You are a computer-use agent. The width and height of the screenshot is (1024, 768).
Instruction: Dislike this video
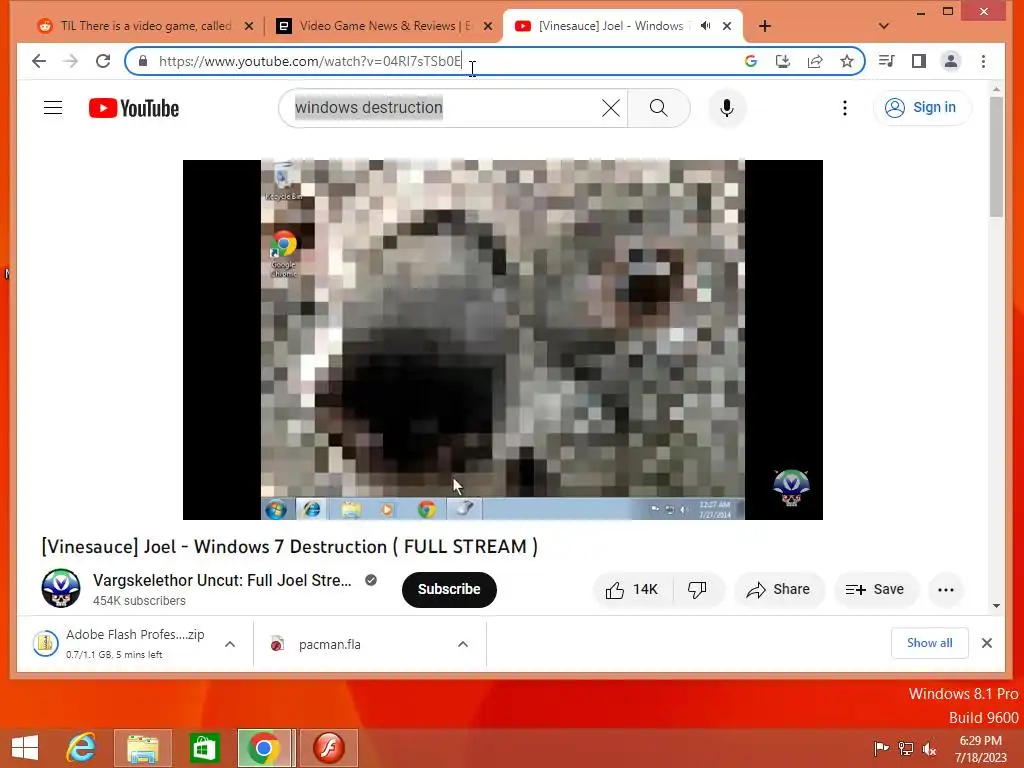point(697,590)
